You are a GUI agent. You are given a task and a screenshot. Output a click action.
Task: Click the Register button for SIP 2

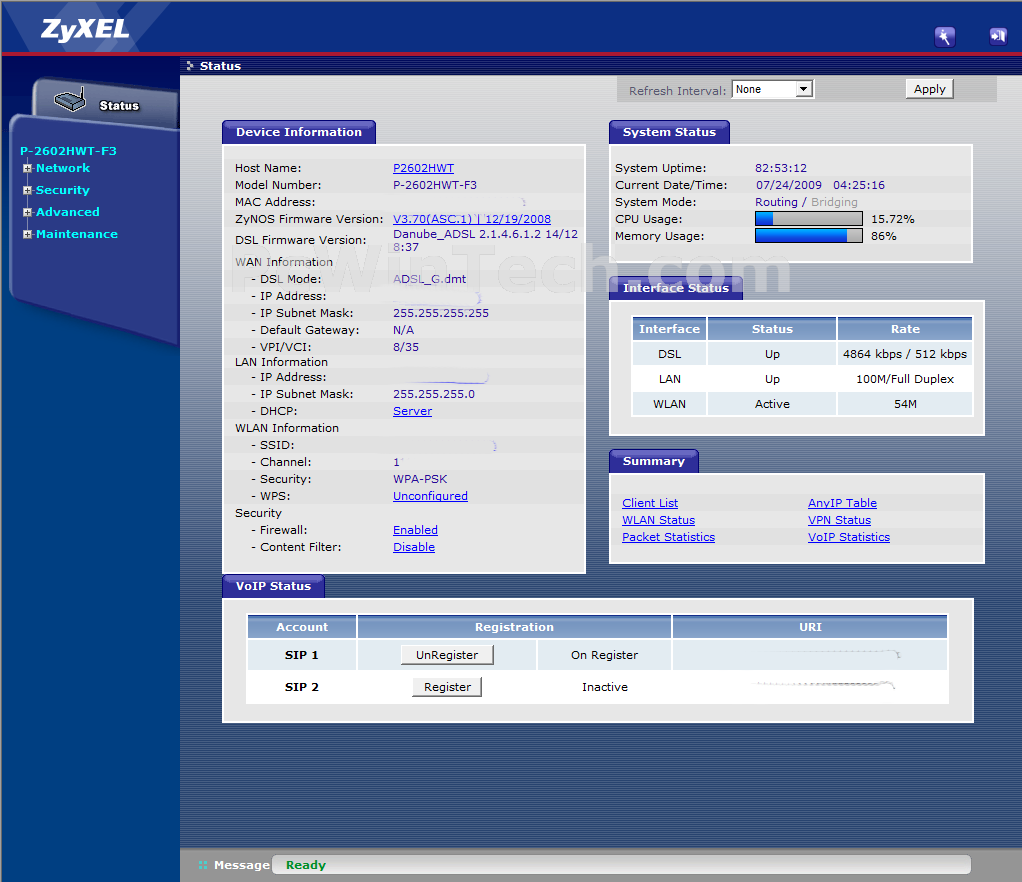click(x=447, y=686)
